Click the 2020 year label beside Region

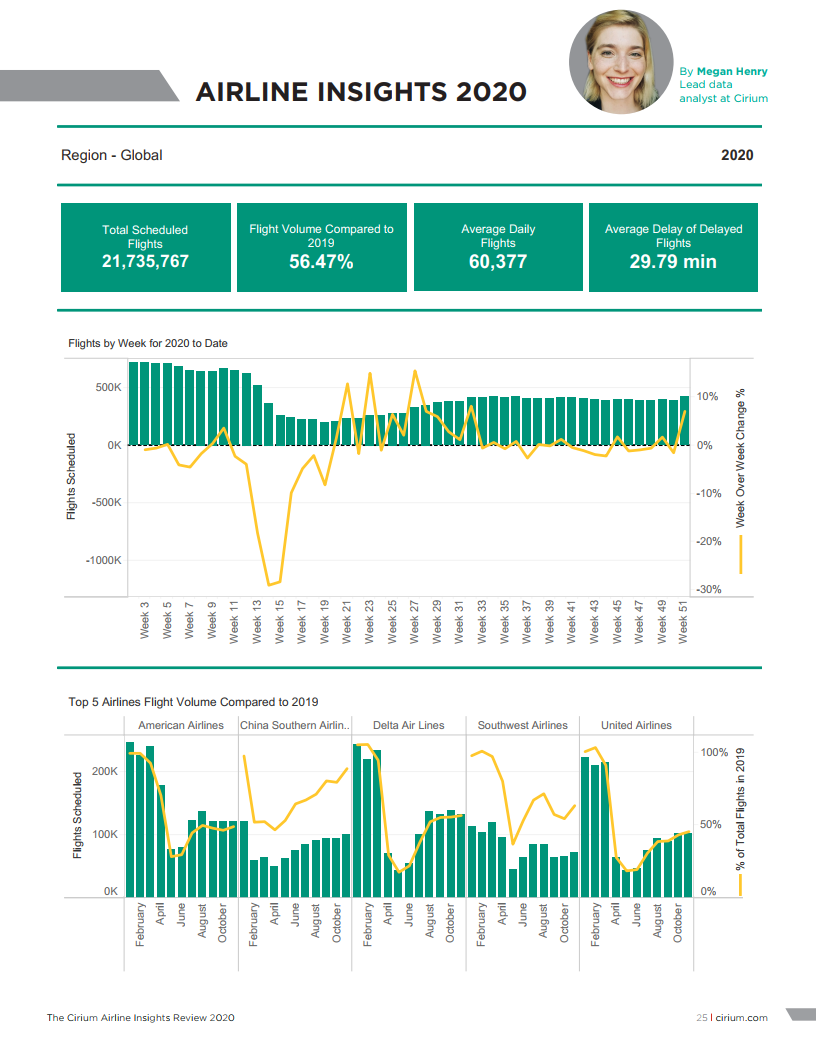[x=737, y=155]
